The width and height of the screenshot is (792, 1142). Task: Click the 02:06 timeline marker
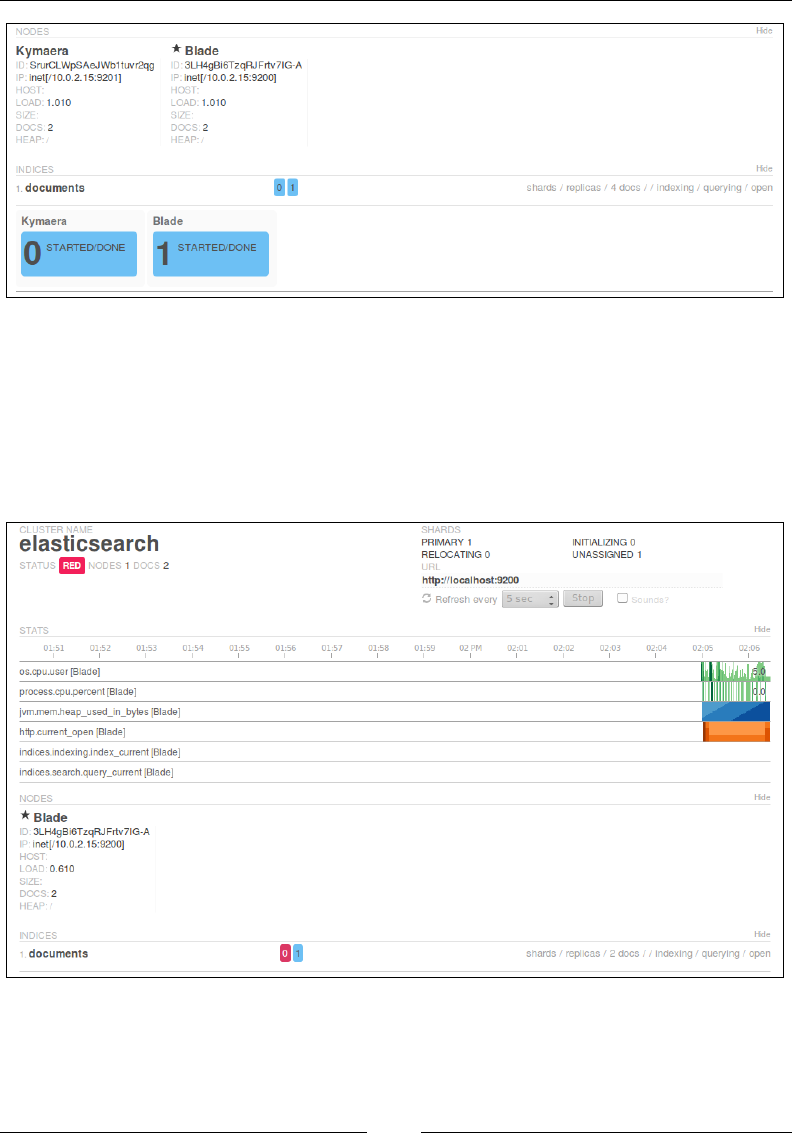(x=749, y=648)
